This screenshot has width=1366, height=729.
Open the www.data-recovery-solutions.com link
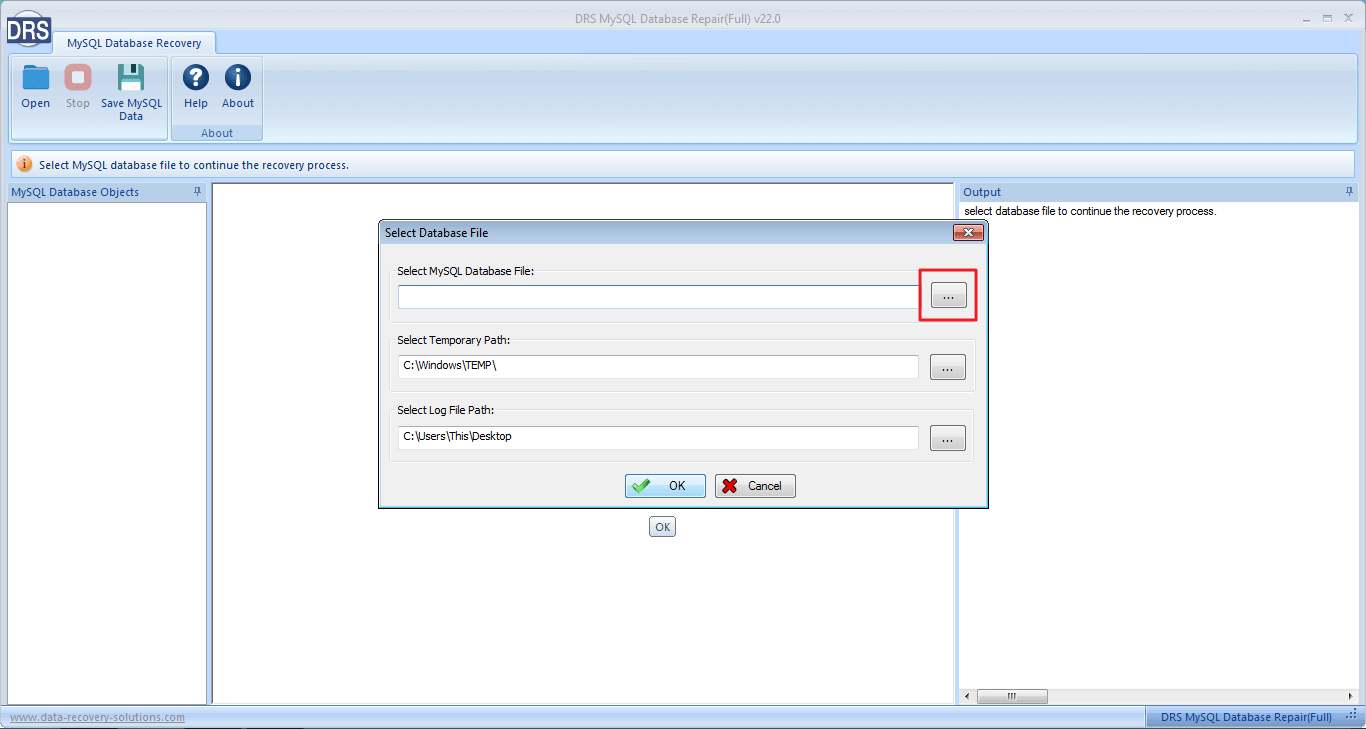click(x=97, y=717)
